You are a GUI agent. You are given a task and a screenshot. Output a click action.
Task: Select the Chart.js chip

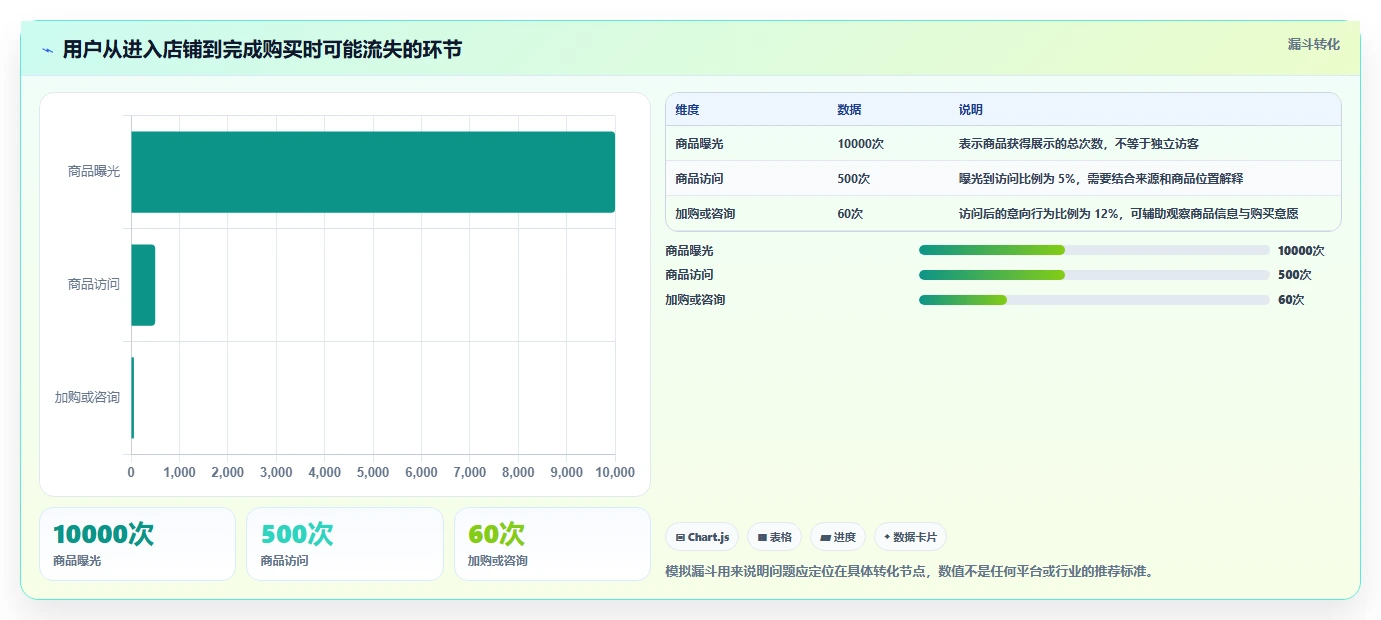pyautogui.click(x=702, y=537)
